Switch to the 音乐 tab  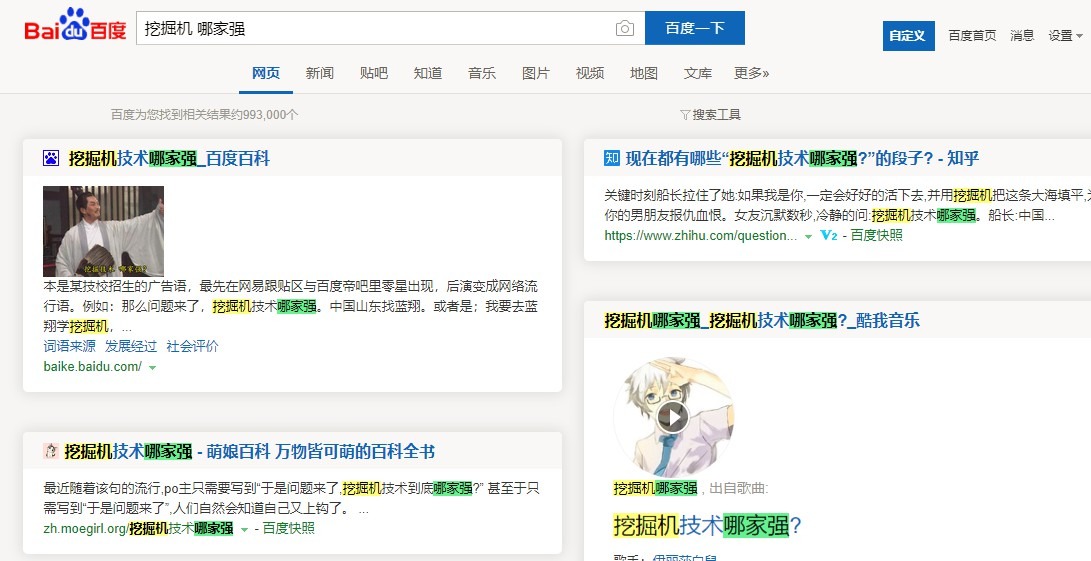click(x=481, y=73)
